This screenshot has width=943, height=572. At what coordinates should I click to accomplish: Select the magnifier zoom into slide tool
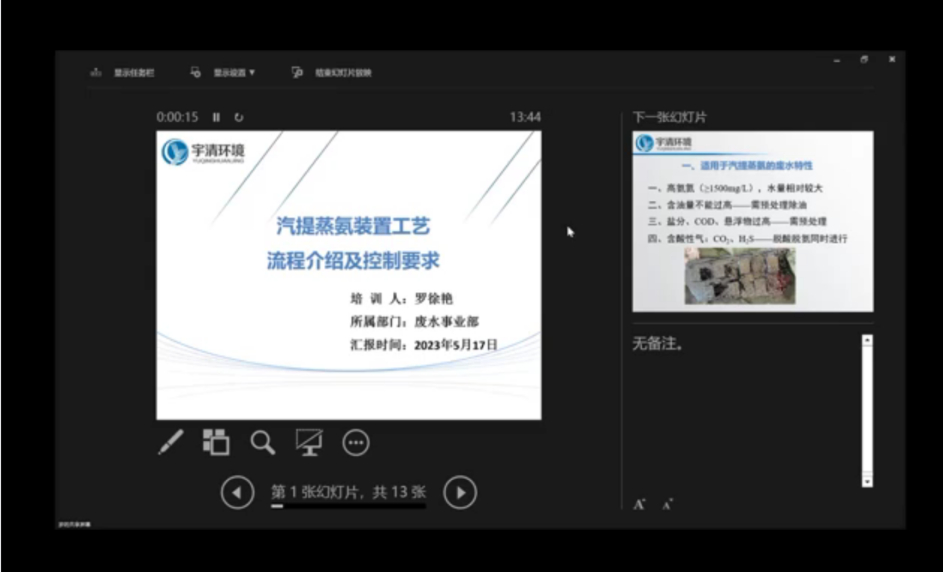point(262,442)
